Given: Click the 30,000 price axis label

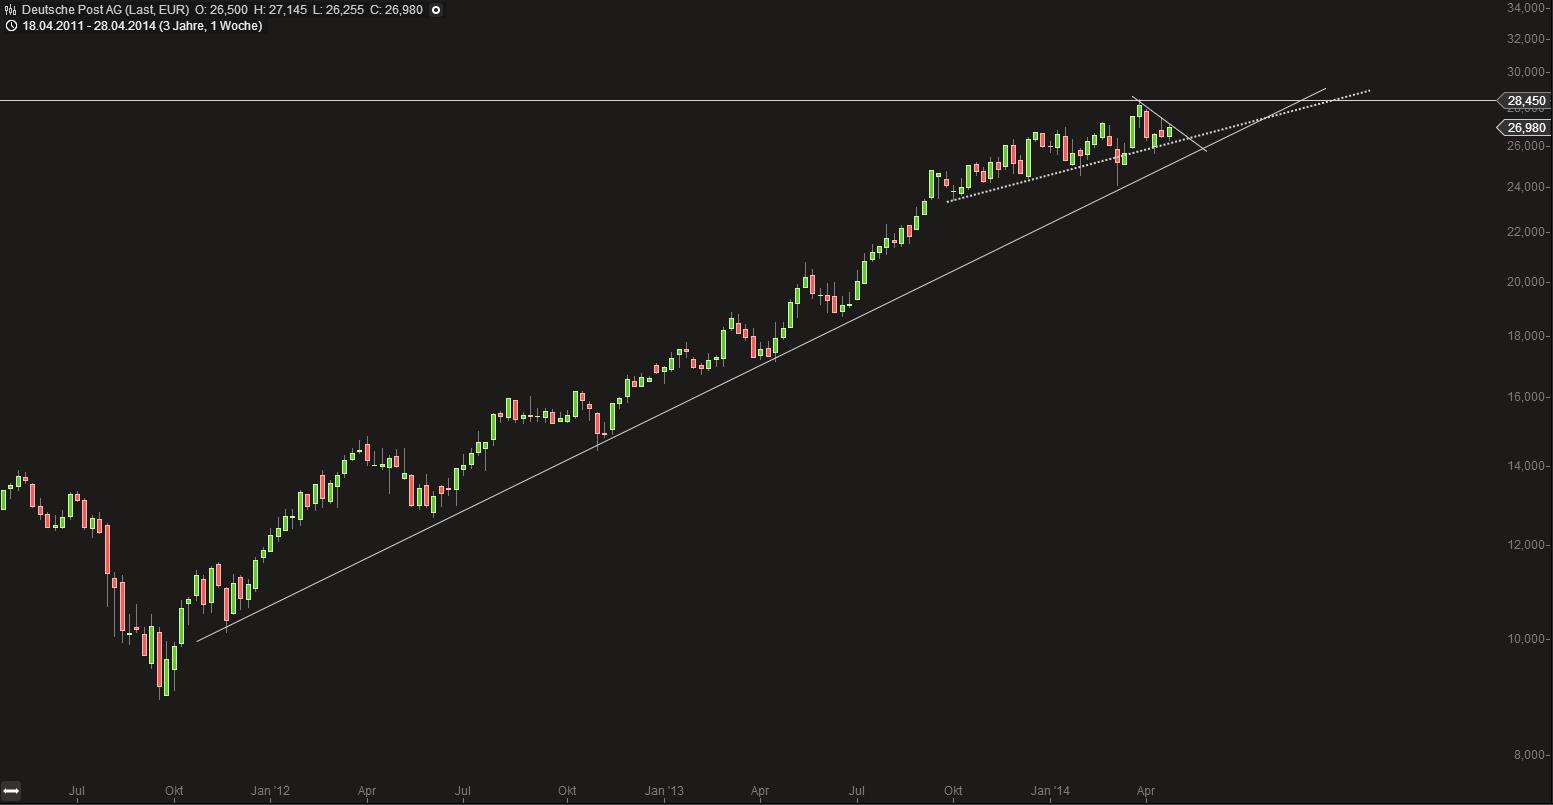Looking at the screenshot, I should 1527,72.
